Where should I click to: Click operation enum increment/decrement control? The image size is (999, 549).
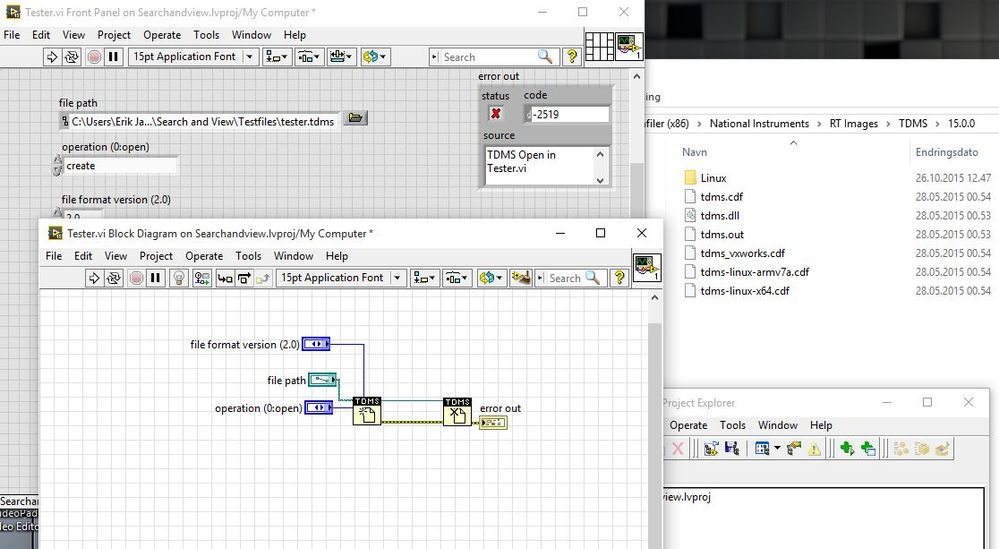pos(57,166)
